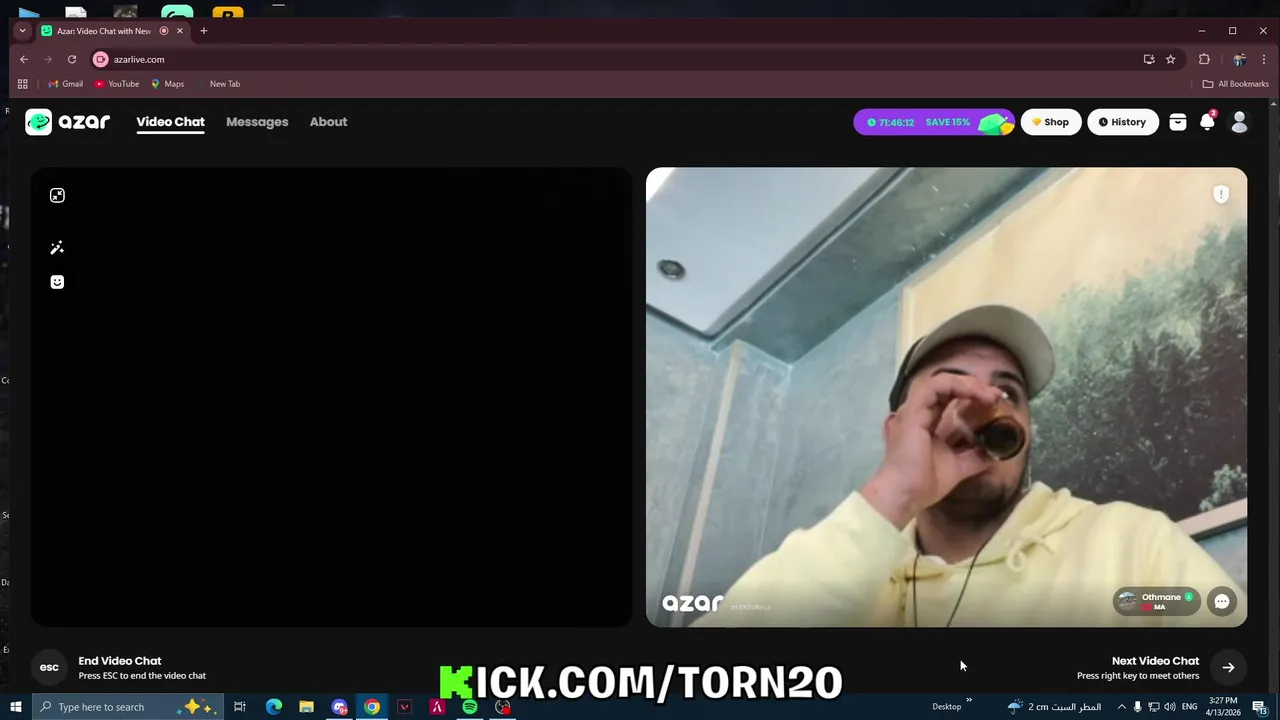The height and width of the screenshot is (720, 1280).
Task: End the video chat with ESC button
Action: 49,667
